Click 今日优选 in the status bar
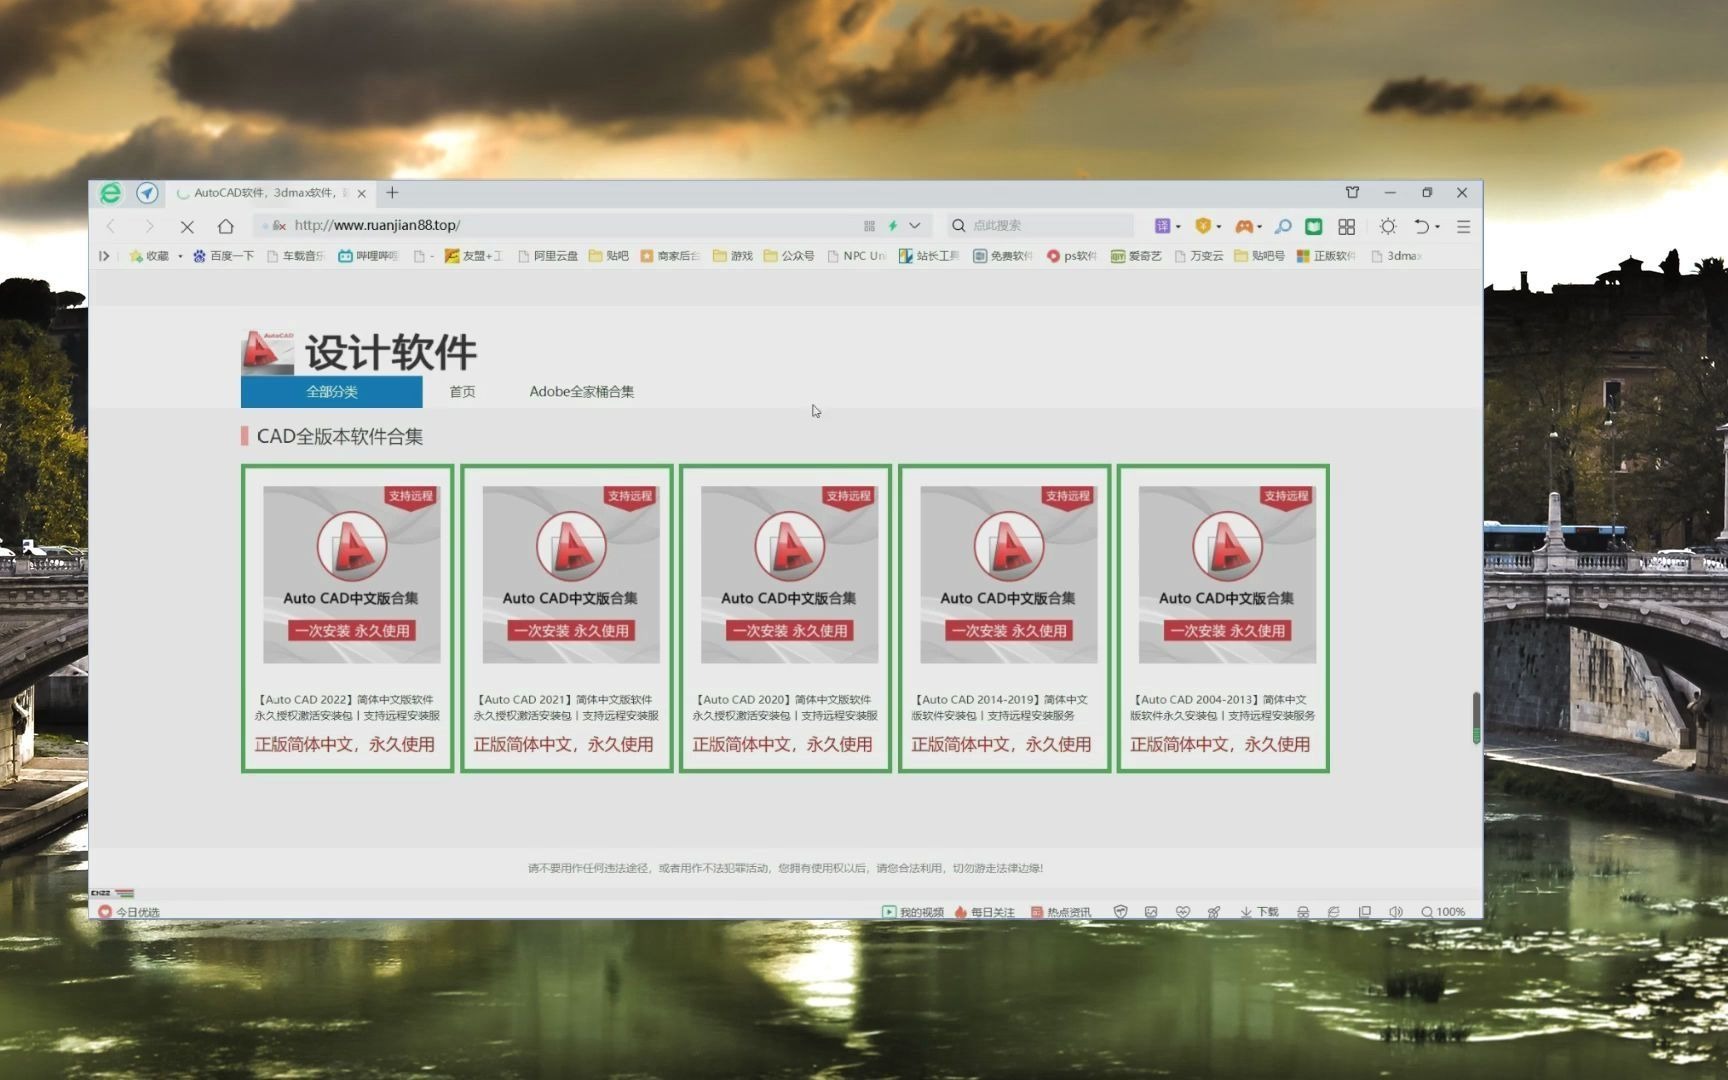Image resolution: width=1728 pixels, height=1080 pixels. pyautogui.click(x=129, y=912)
